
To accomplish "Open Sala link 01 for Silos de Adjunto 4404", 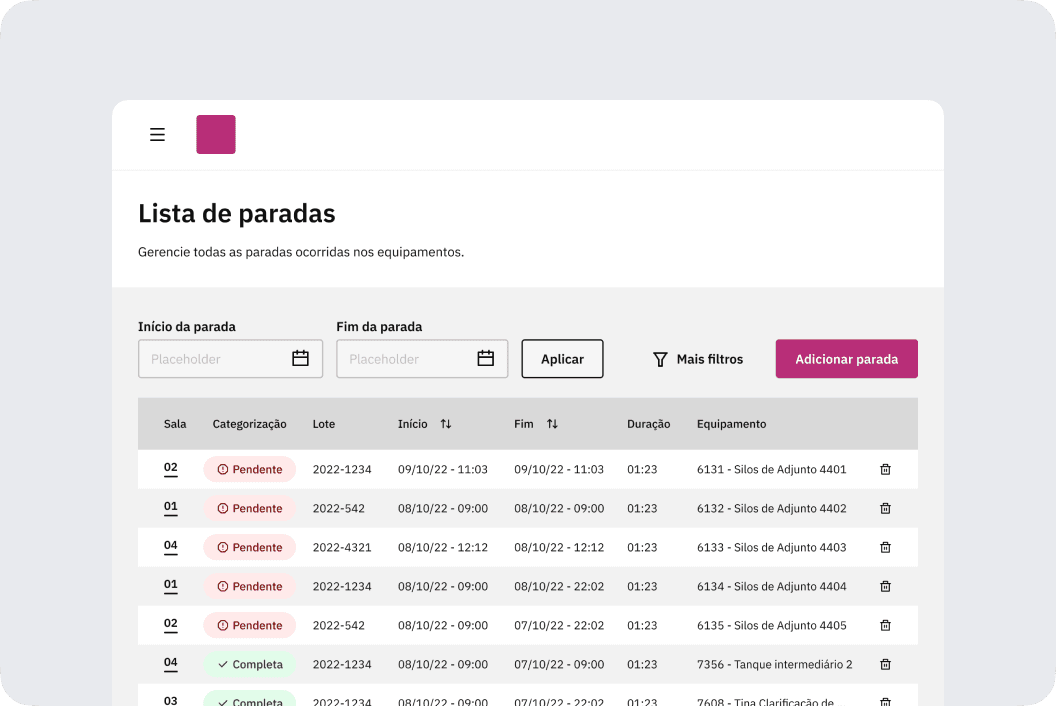I will point(171,585).
